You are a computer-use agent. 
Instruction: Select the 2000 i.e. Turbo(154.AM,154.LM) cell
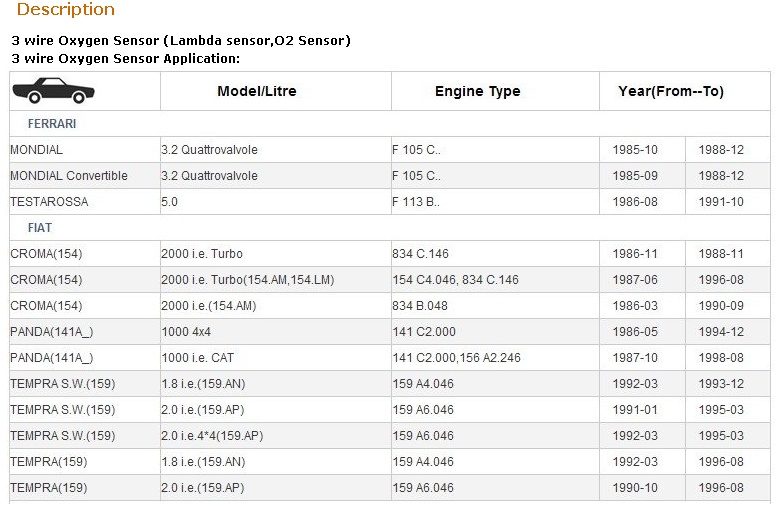coord(247,280)
